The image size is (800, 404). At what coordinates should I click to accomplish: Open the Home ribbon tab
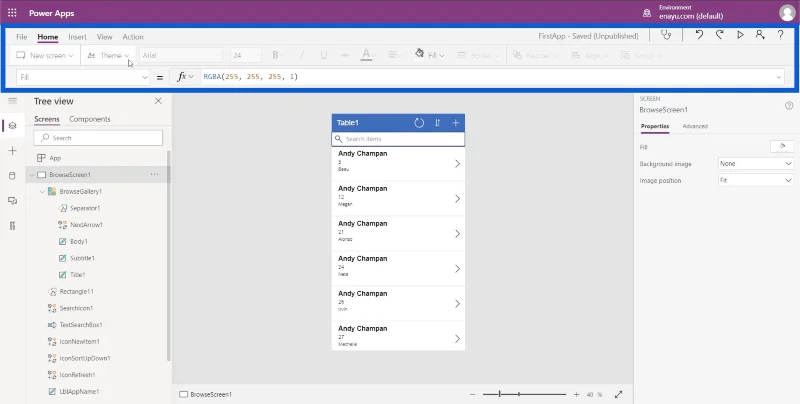tap(47, 37)
